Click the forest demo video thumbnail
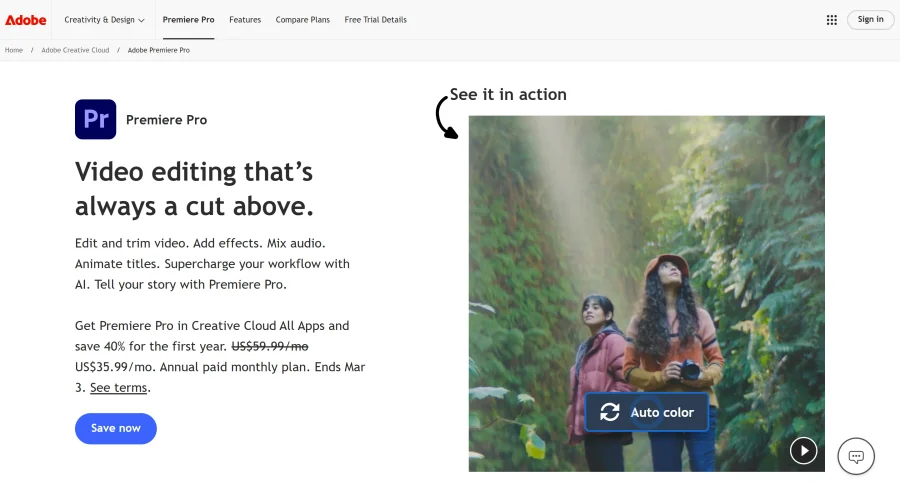 click(646, 294)
